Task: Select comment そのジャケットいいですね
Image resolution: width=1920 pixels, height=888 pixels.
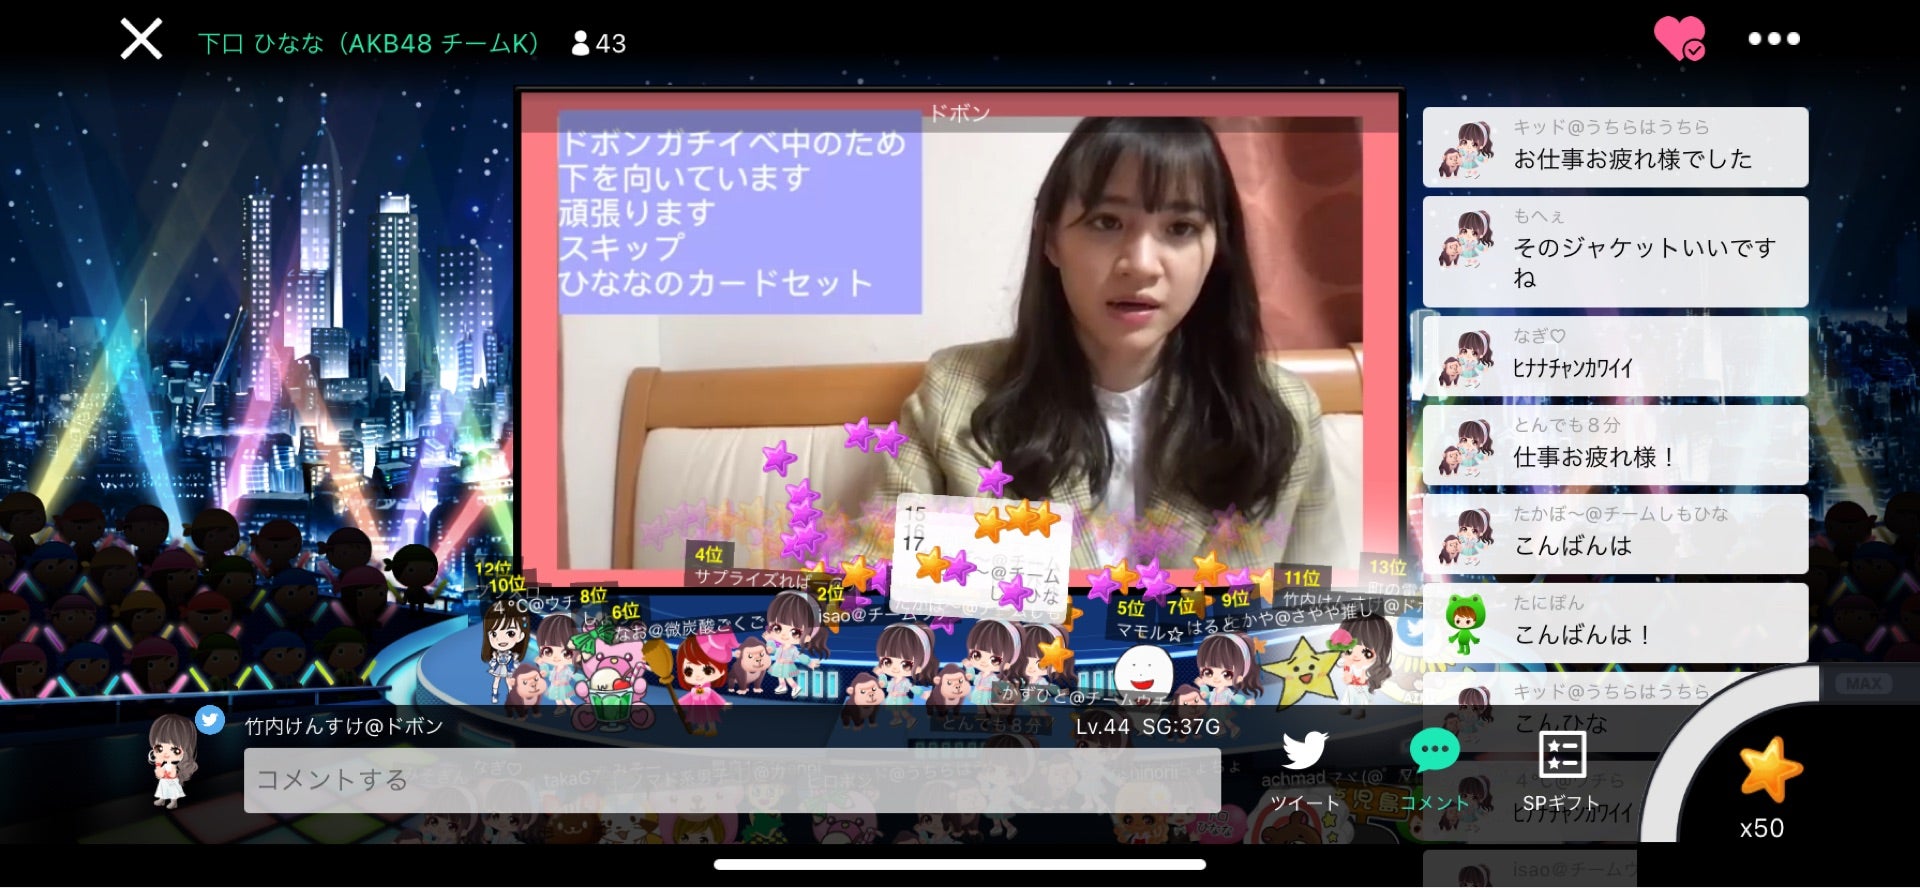Action: coord(1615,252)
